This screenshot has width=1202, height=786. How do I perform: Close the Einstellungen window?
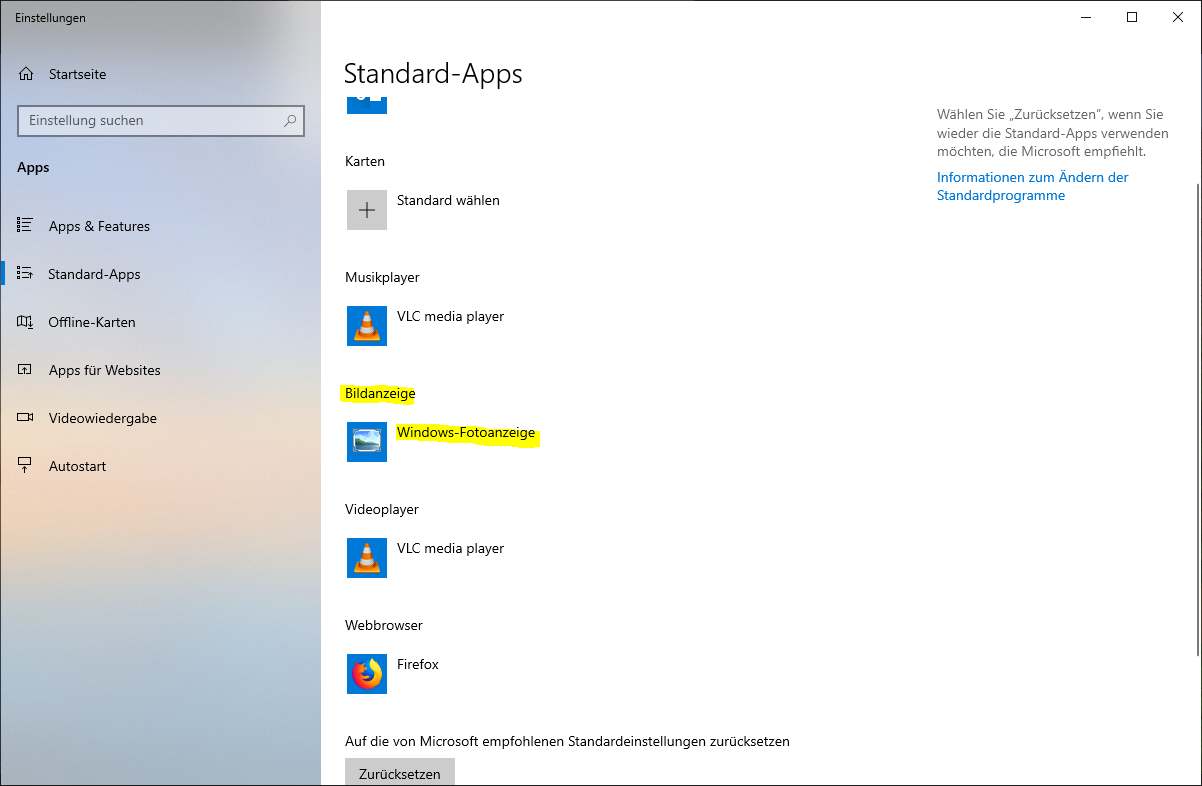click(x=1178, y=17)
